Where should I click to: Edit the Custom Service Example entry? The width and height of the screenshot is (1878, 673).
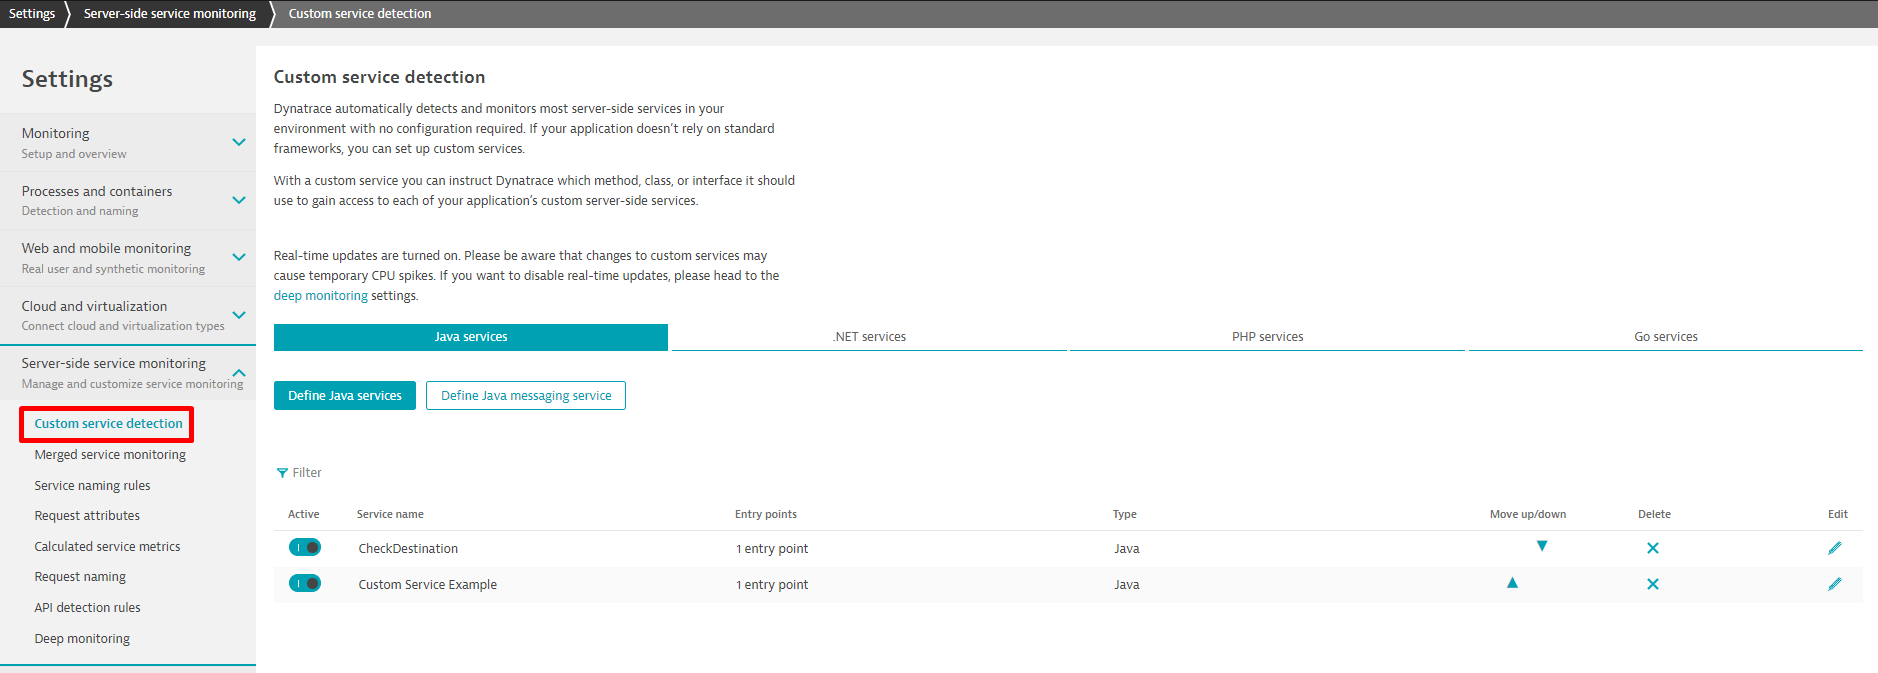[1834, 584]
